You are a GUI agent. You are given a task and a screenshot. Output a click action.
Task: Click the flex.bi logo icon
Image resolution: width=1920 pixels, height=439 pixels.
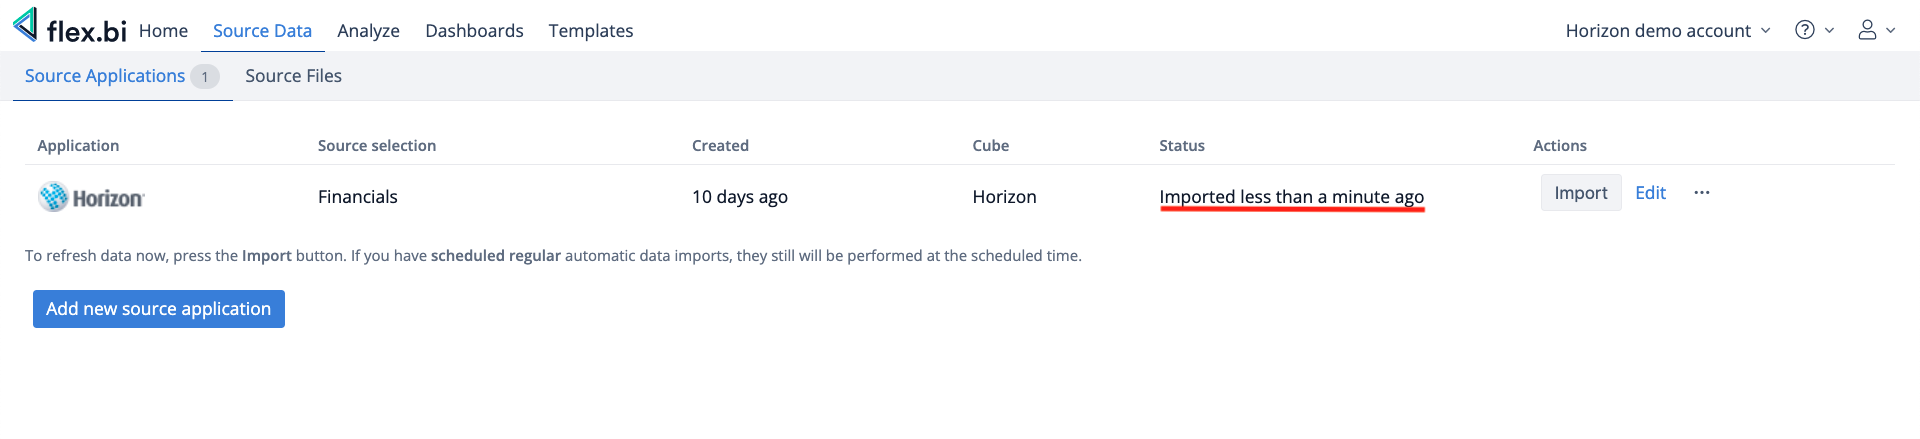pyautogui.click(x=26, y=24)
